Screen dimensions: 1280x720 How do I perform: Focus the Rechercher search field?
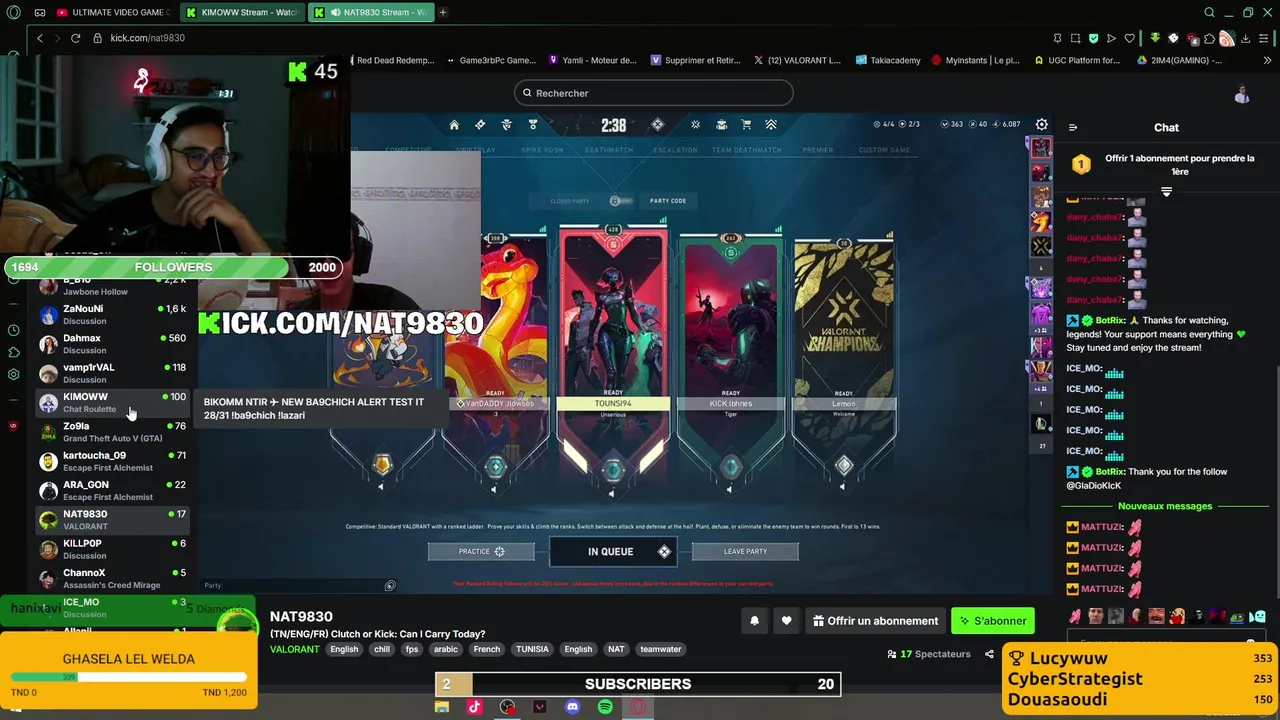(x=654, y=93)
